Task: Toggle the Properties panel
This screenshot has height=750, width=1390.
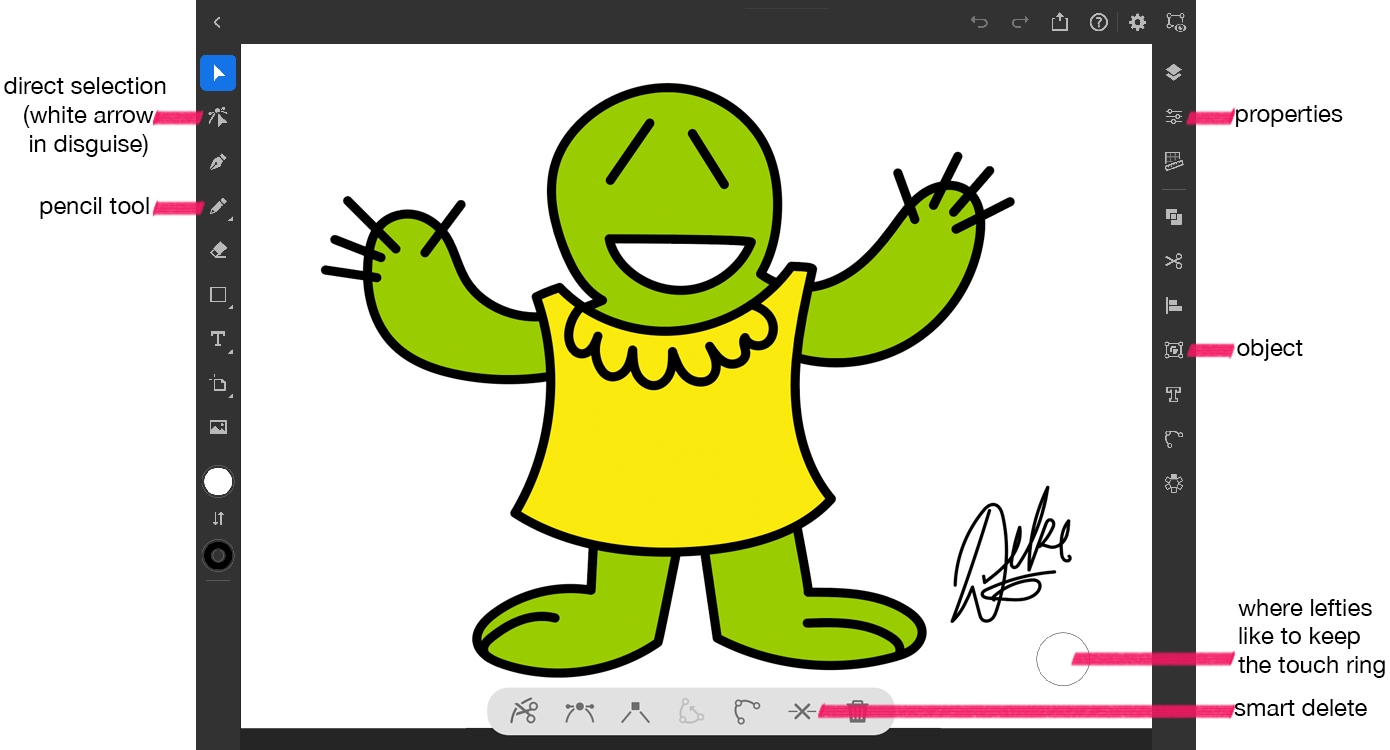Action: (1172, 116)
